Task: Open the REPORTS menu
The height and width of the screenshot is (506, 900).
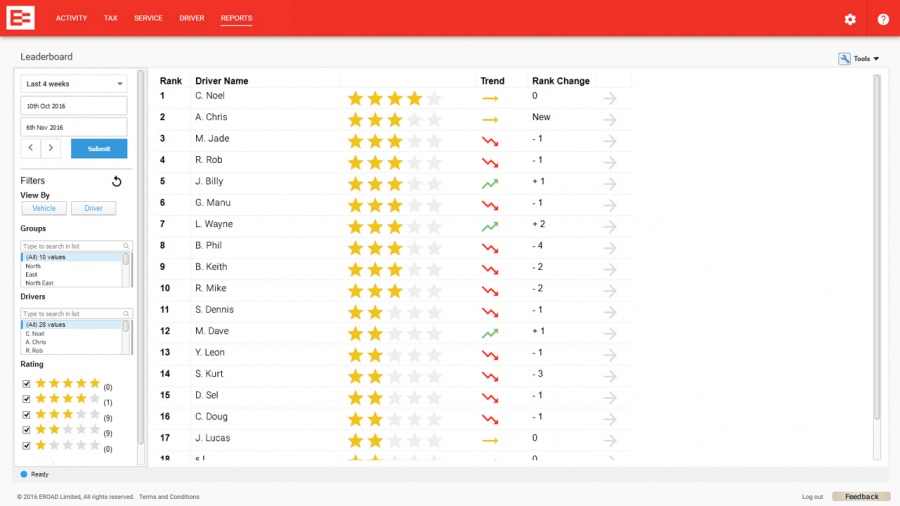Action: [x=236, y=18]
